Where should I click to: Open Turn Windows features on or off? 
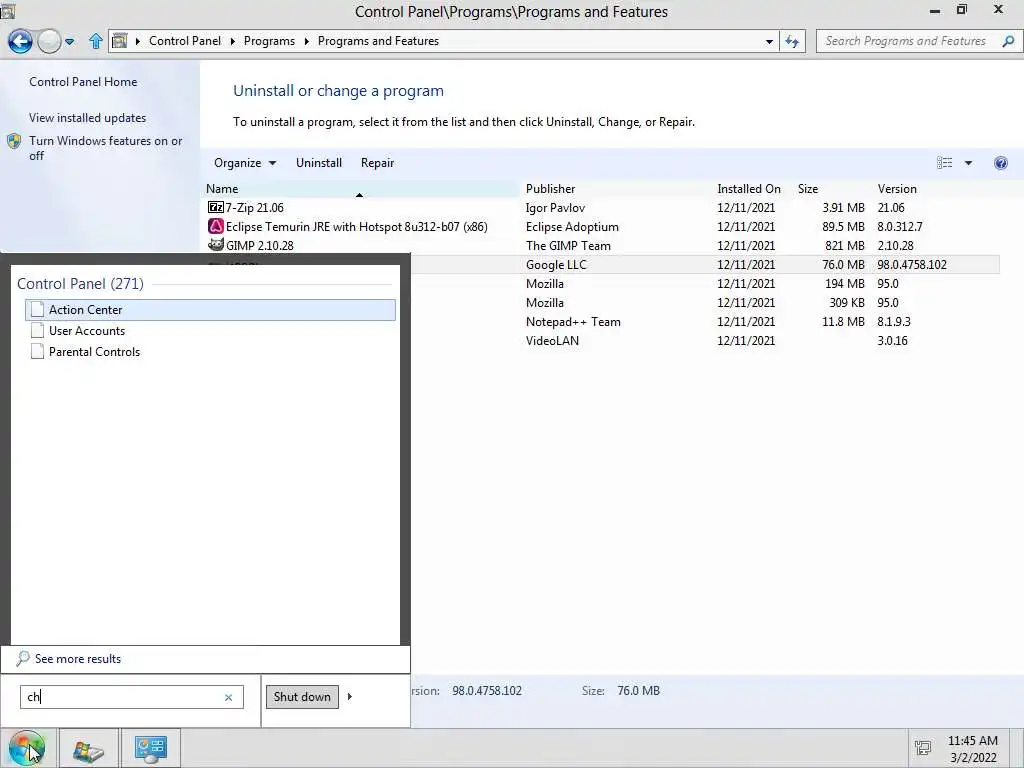[x=105, y=148]
